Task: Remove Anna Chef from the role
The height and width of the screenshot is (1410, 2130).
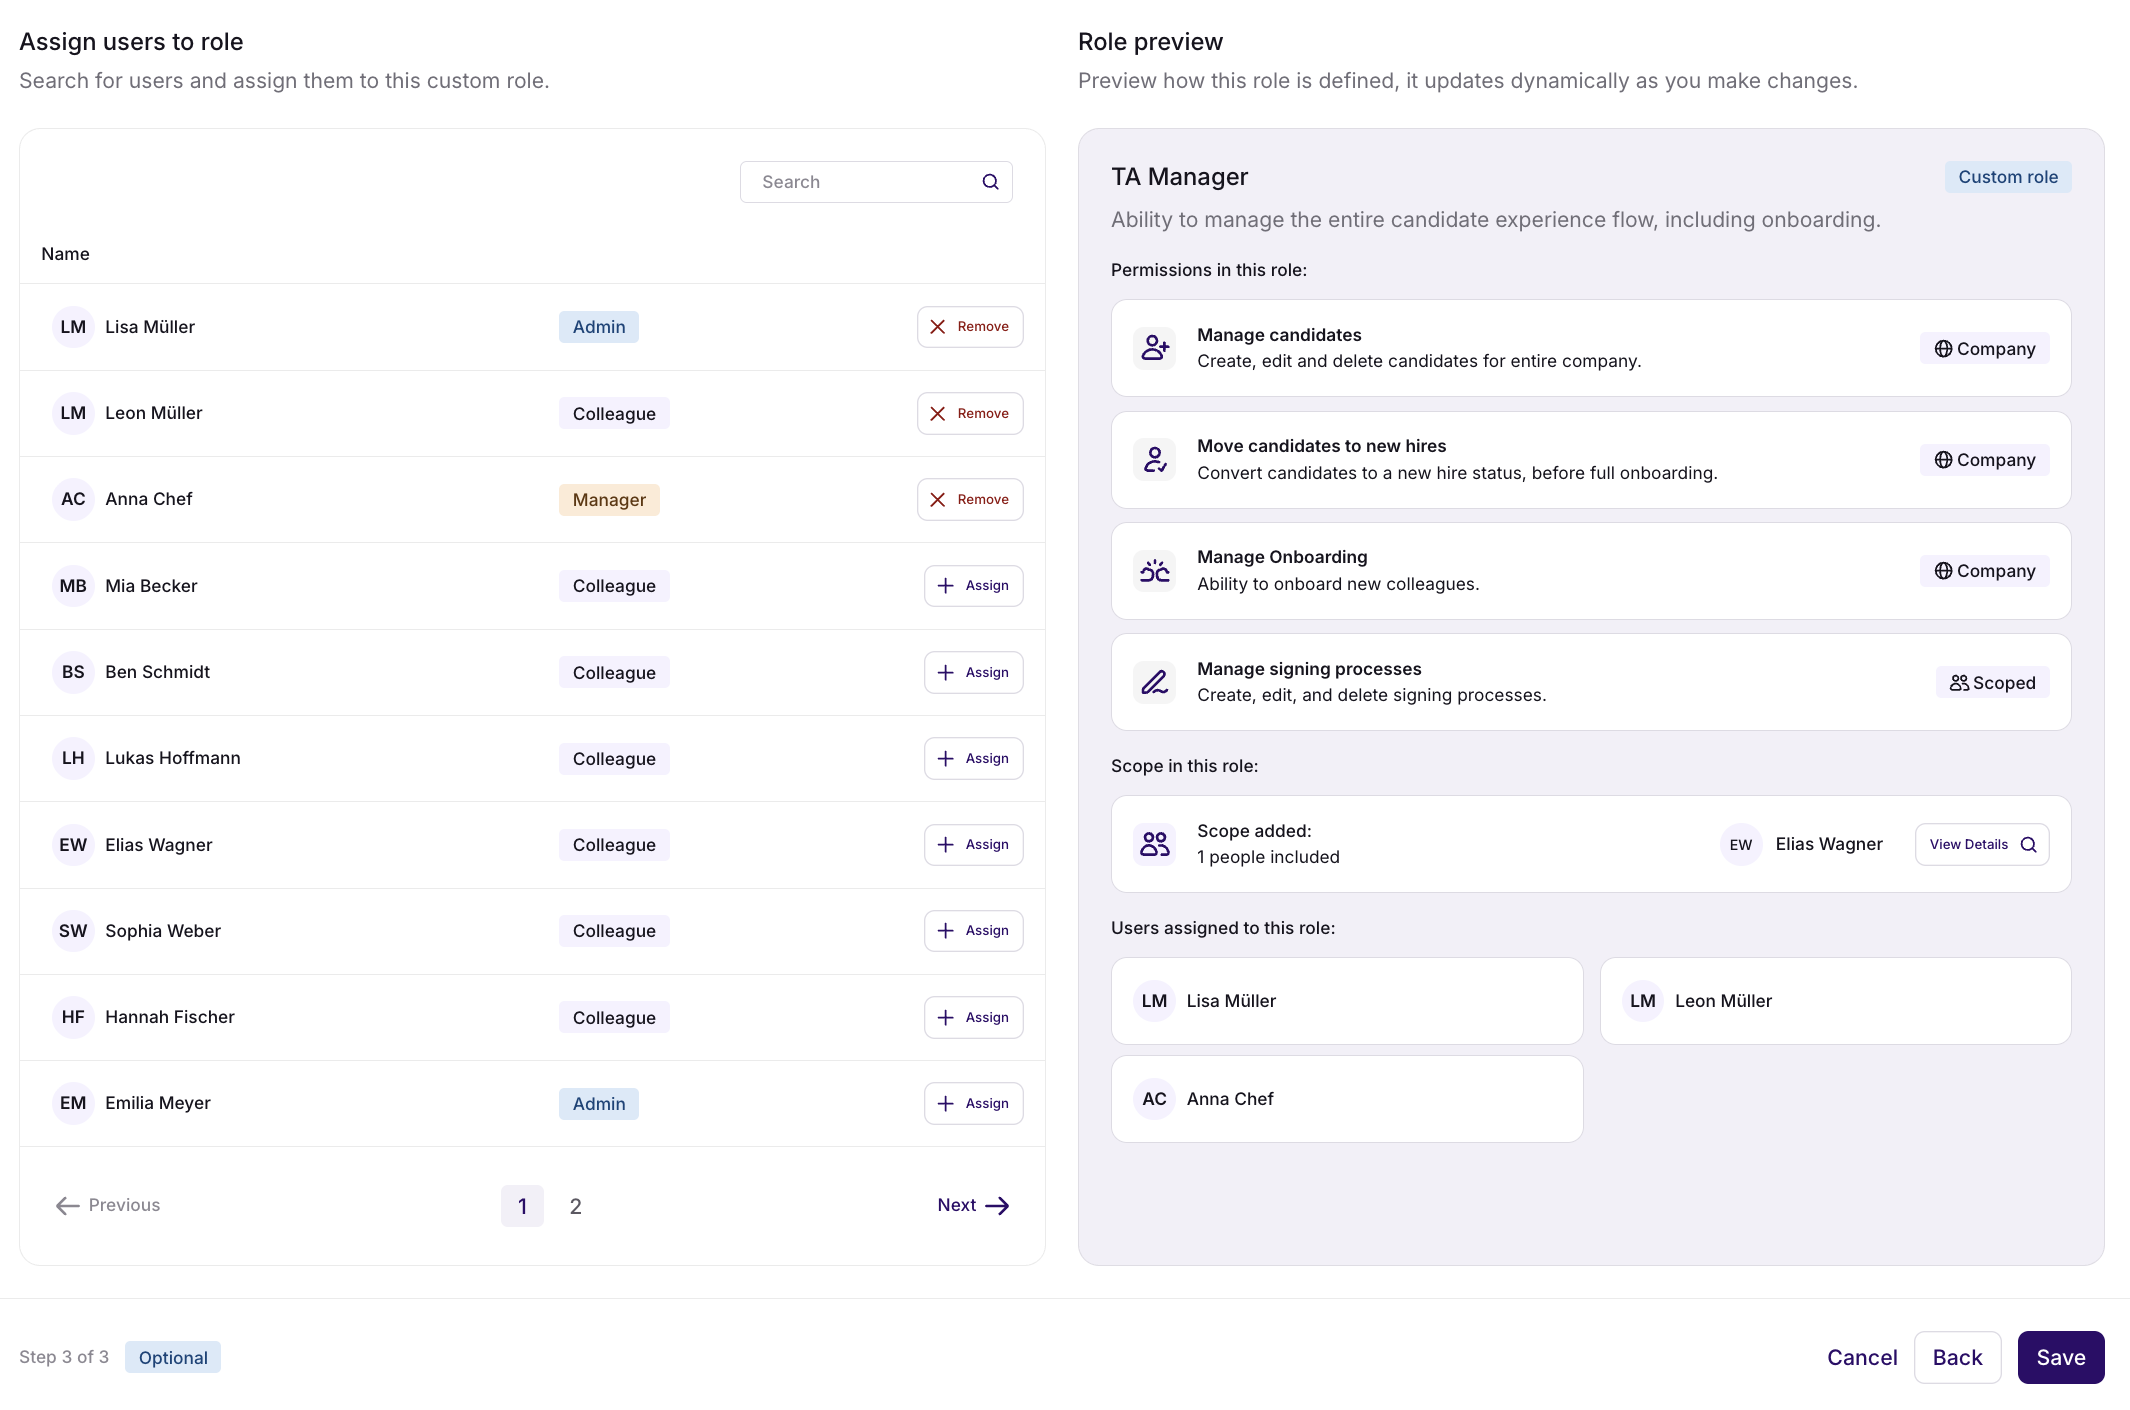Action: pyautogui.click(x=969, y=499)
